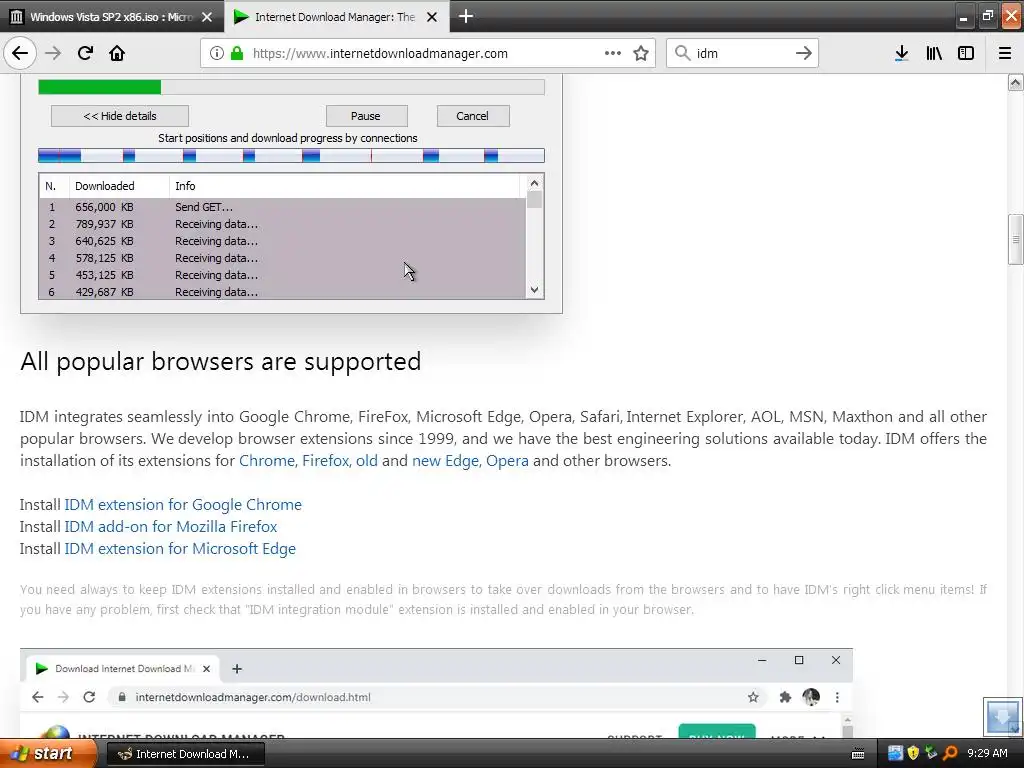Click the Chrome screenshot thumbnail image

point(436,693)
